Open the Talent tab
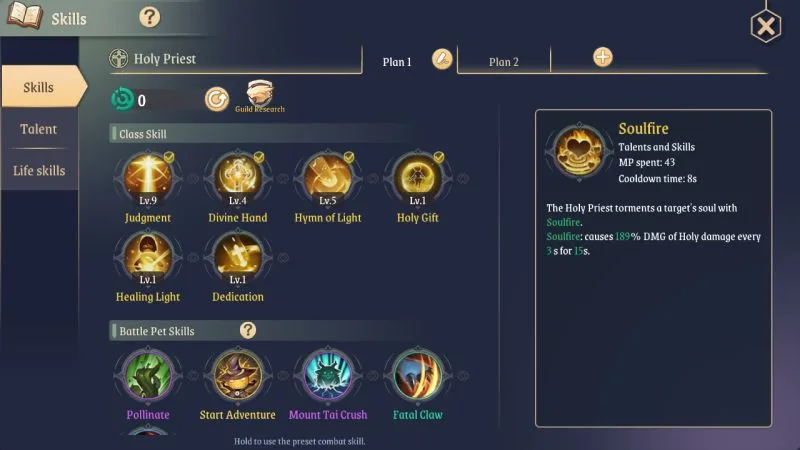 39,129
